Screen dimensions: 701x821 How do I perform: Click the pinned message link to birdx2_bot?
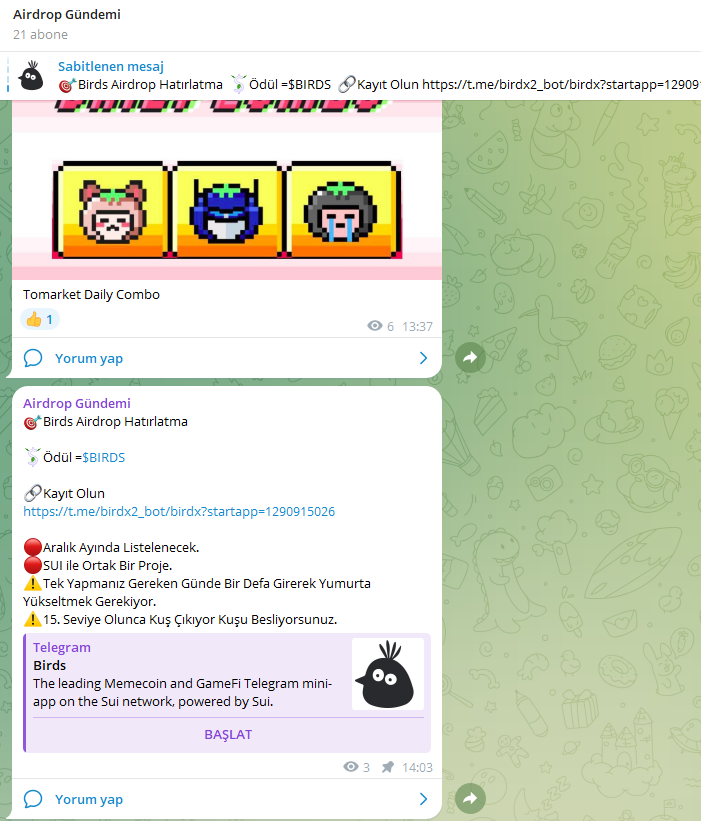[x=561, y=84]
